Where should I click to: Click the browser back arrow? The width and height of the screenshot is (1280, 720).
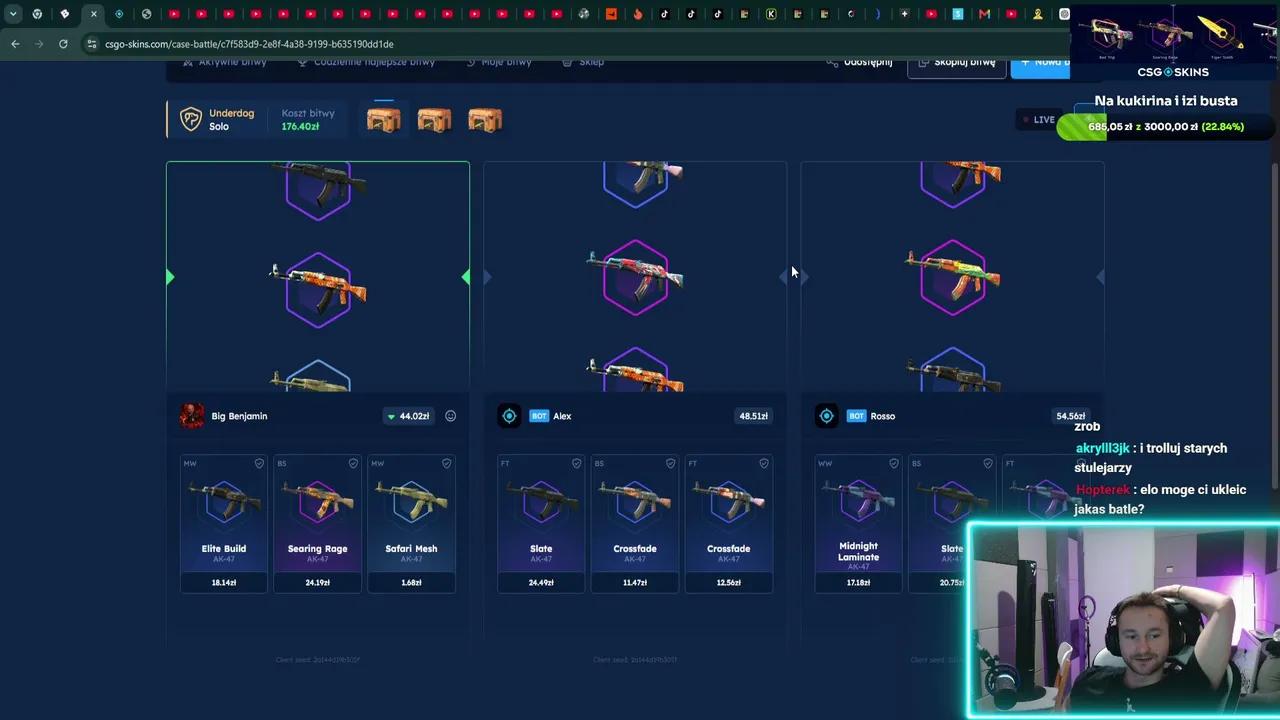click(15, 44)
